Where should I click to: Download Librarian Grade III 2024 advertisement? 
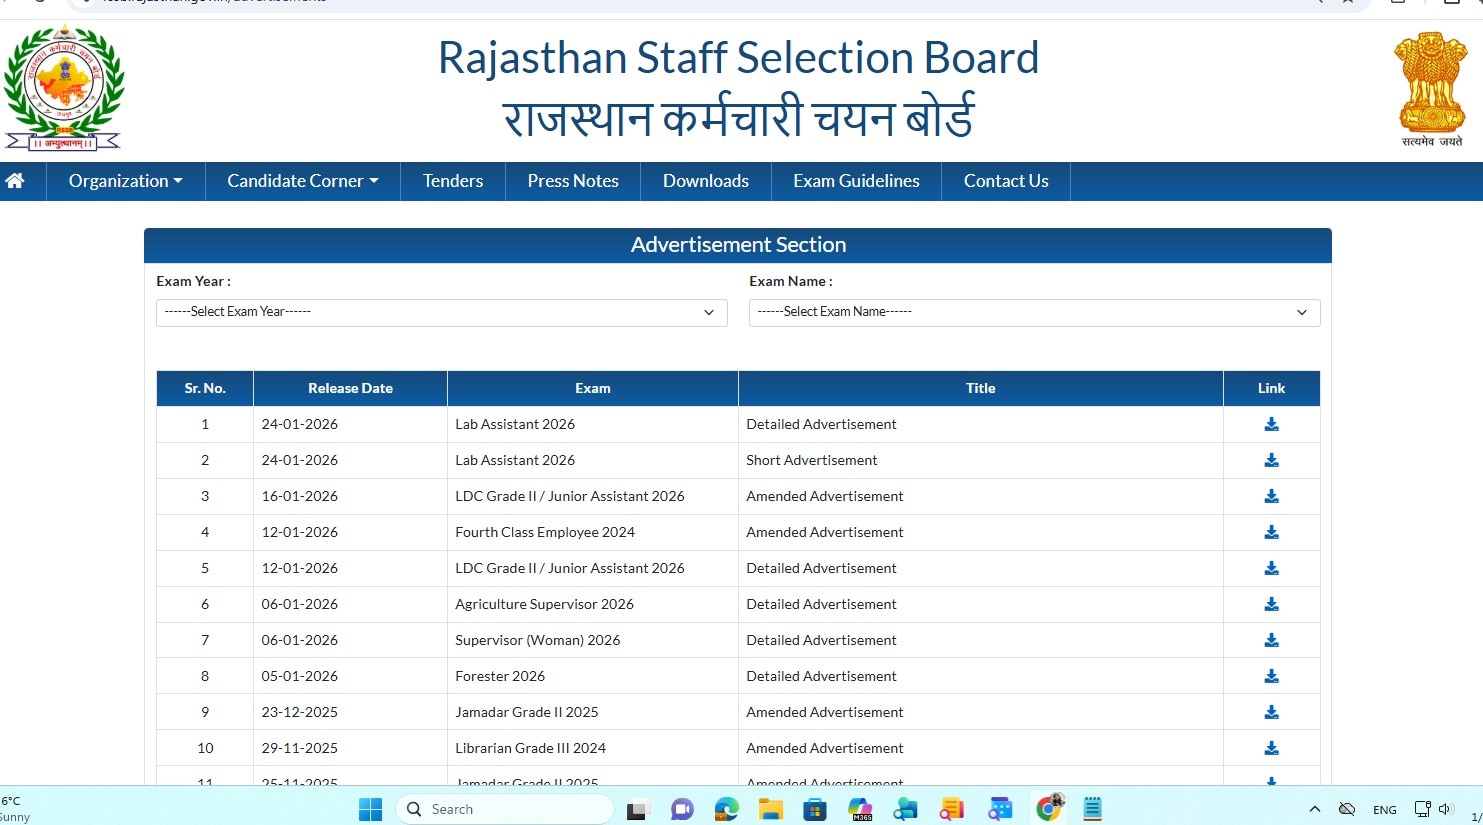click(x=1271, y=748)
